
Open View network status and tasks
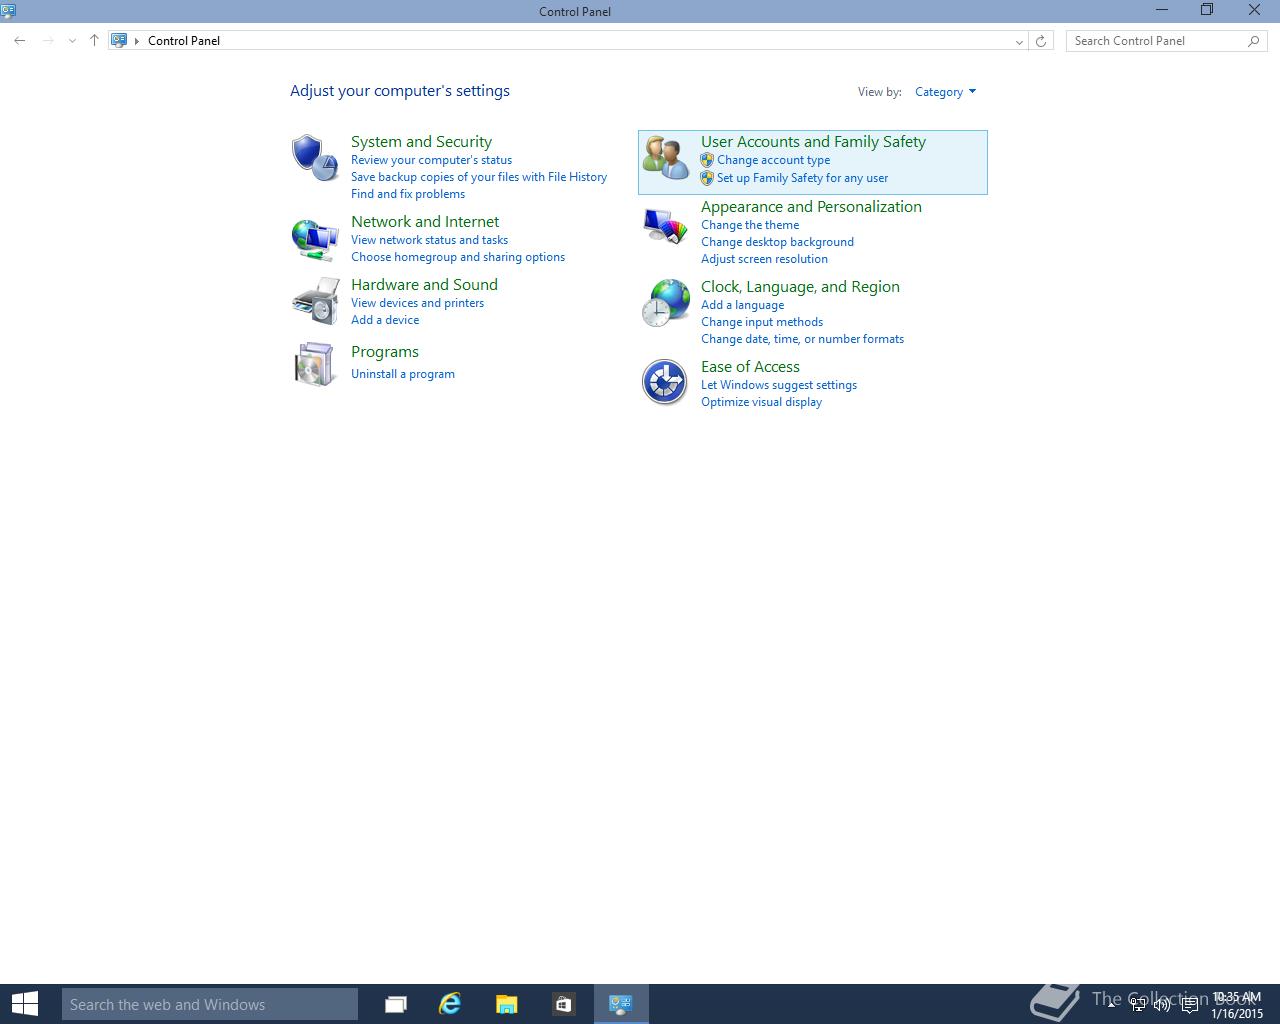click(429, 240)
